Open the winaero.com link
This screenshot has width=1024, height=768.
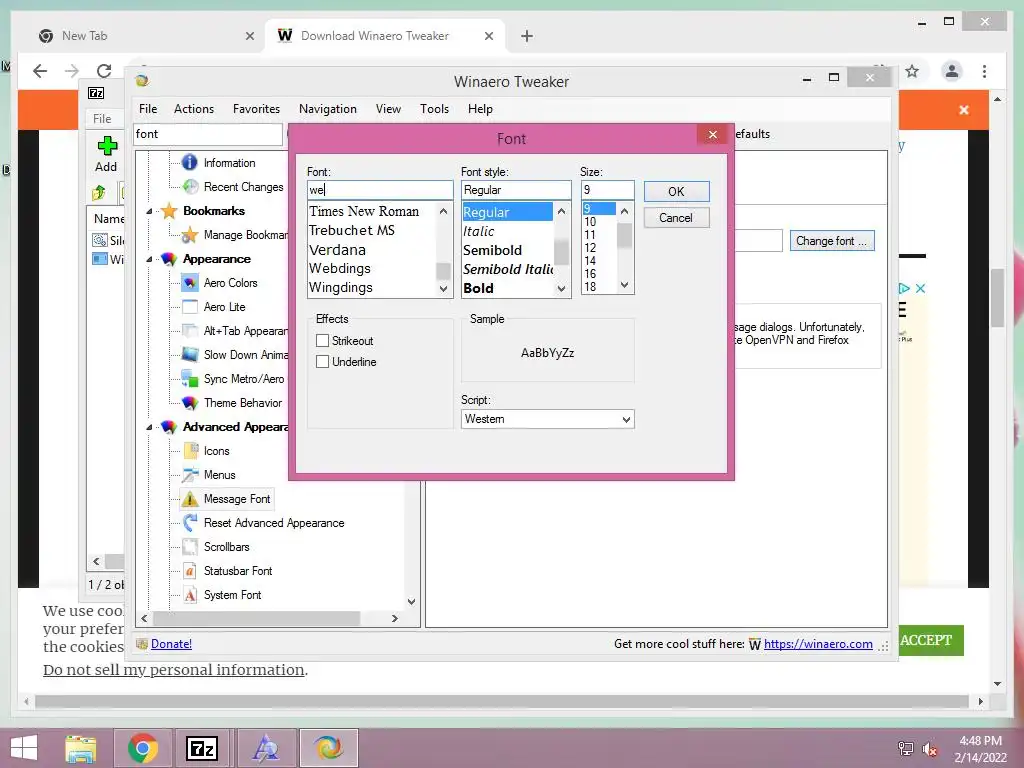[x=818, y=644]
